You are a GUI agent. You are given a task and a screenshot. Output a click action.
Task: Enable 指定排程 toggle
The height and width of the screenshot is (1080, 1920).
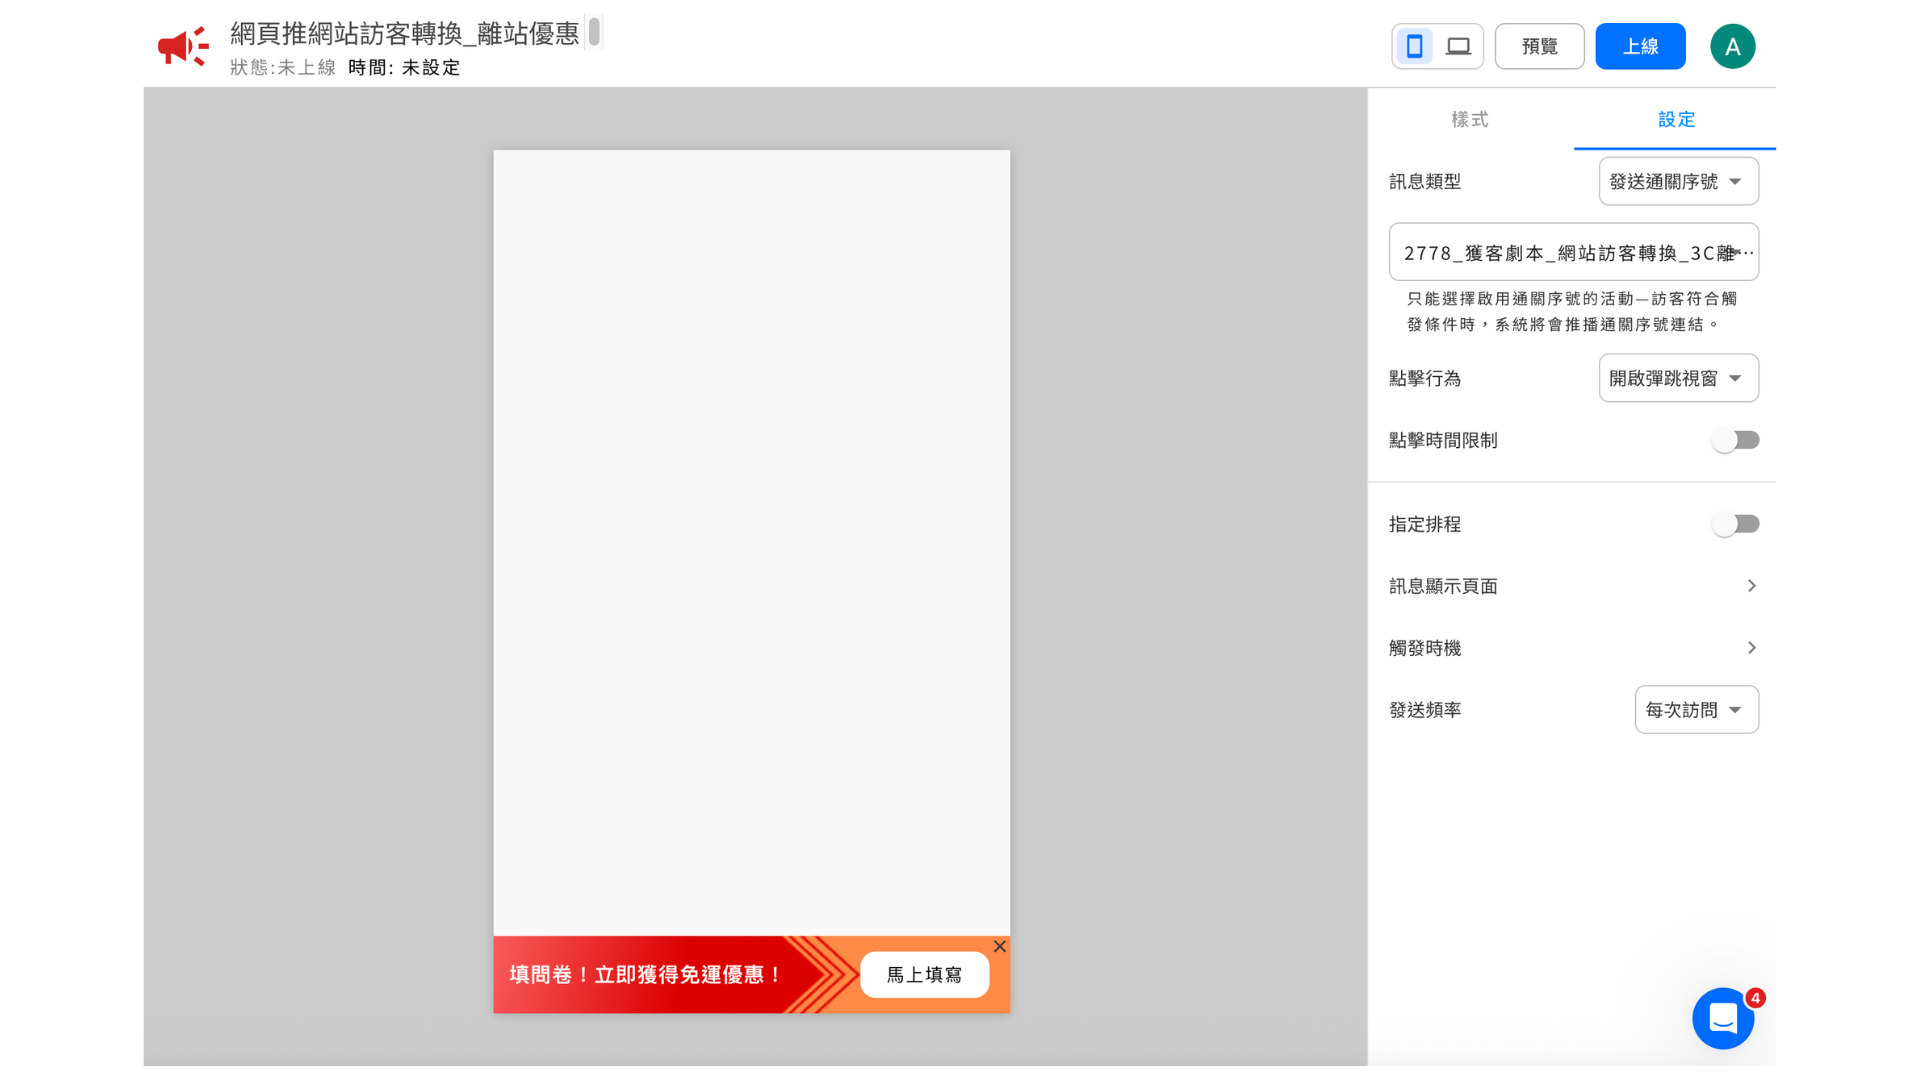tap(1735, 524)
